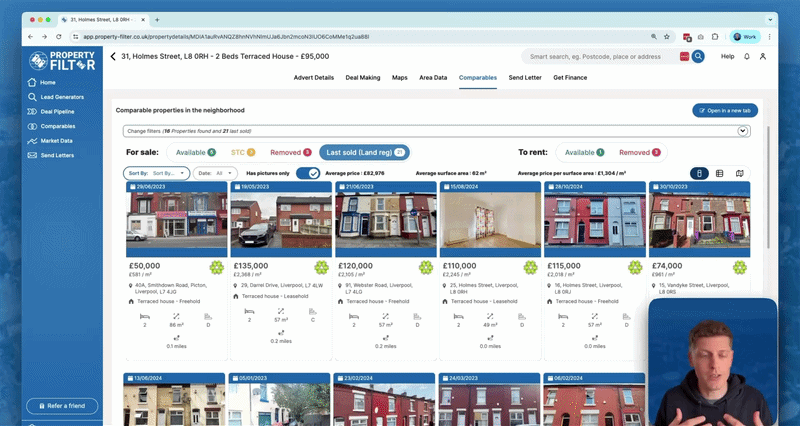Open the 40A Smithdown Road property photo
The height and width of the screenshot is (426, 800).
[177, 220]
